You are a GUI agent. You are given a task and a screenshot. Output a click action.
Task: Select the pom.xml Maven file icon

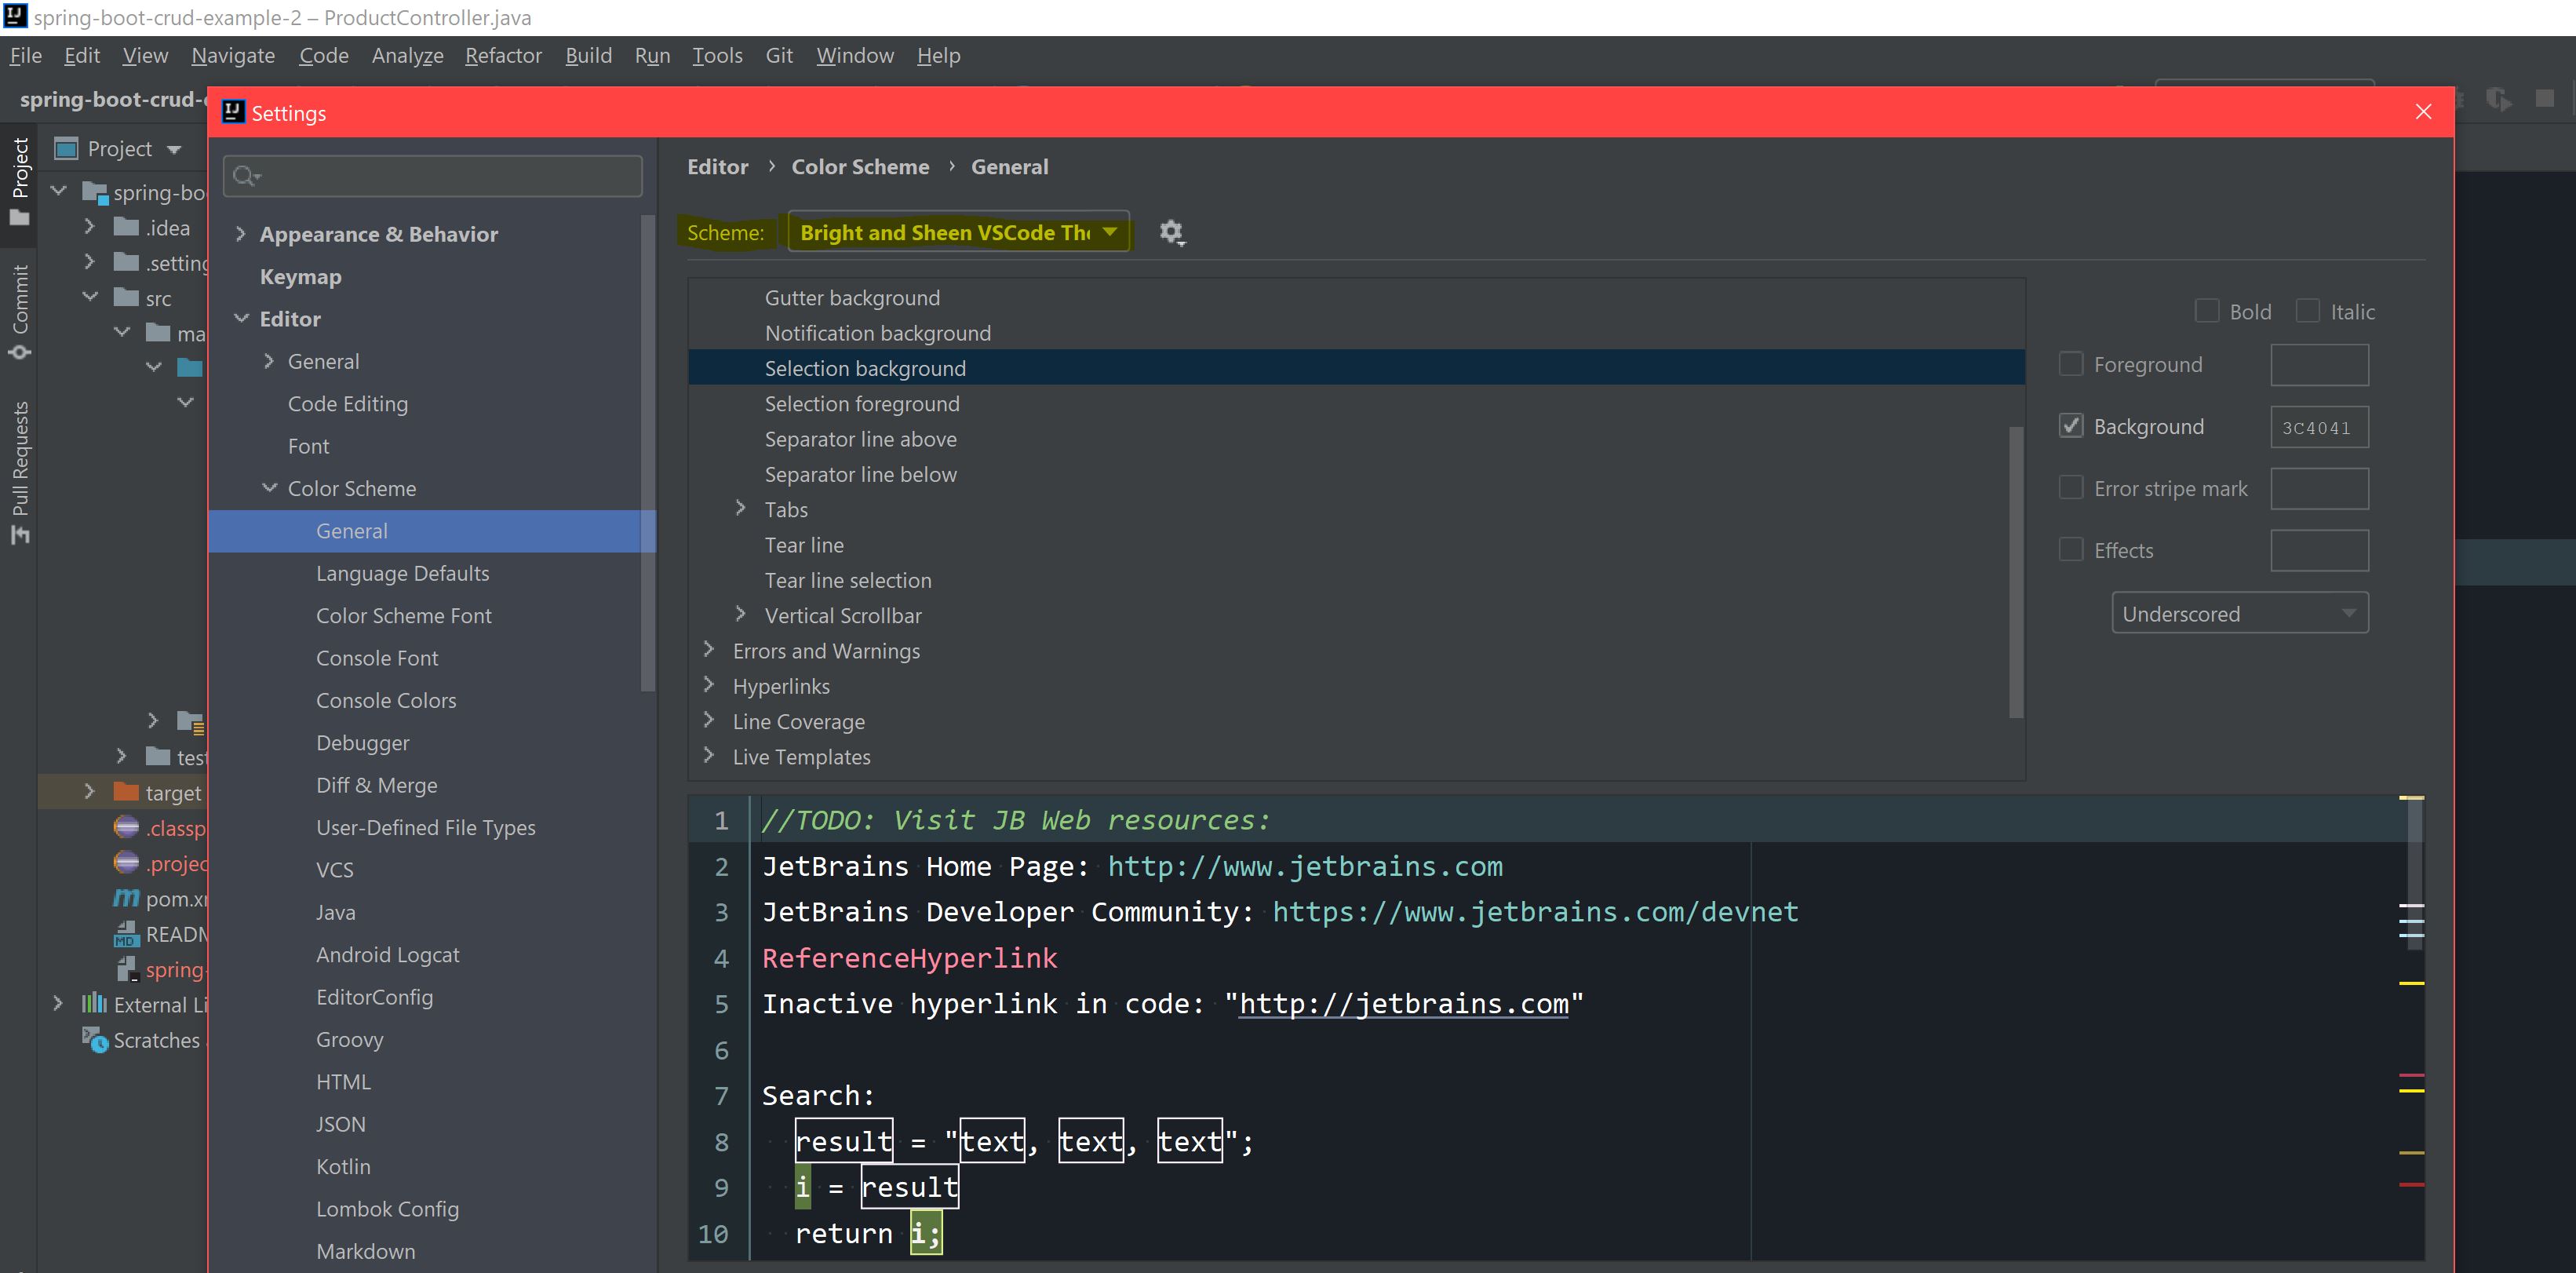click(126, 898)
